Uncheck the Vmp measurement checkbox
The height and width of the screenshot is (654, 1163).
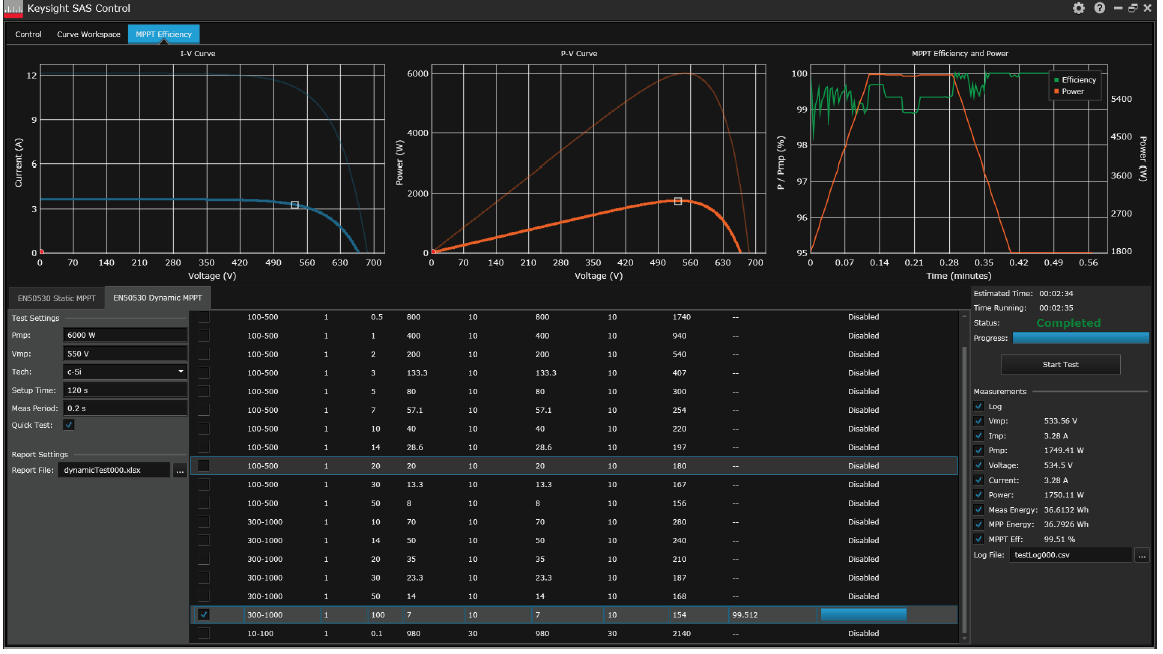point(978,422)
